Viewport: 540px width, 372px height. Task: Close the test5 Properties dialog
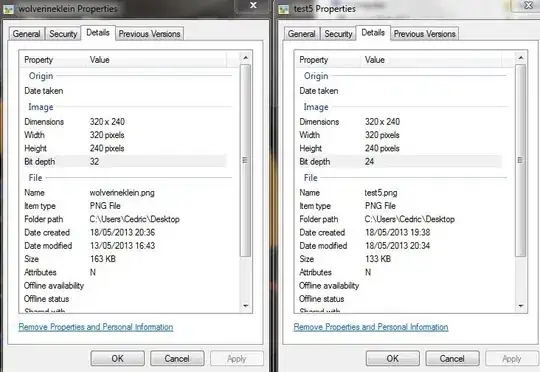[527, 6]
